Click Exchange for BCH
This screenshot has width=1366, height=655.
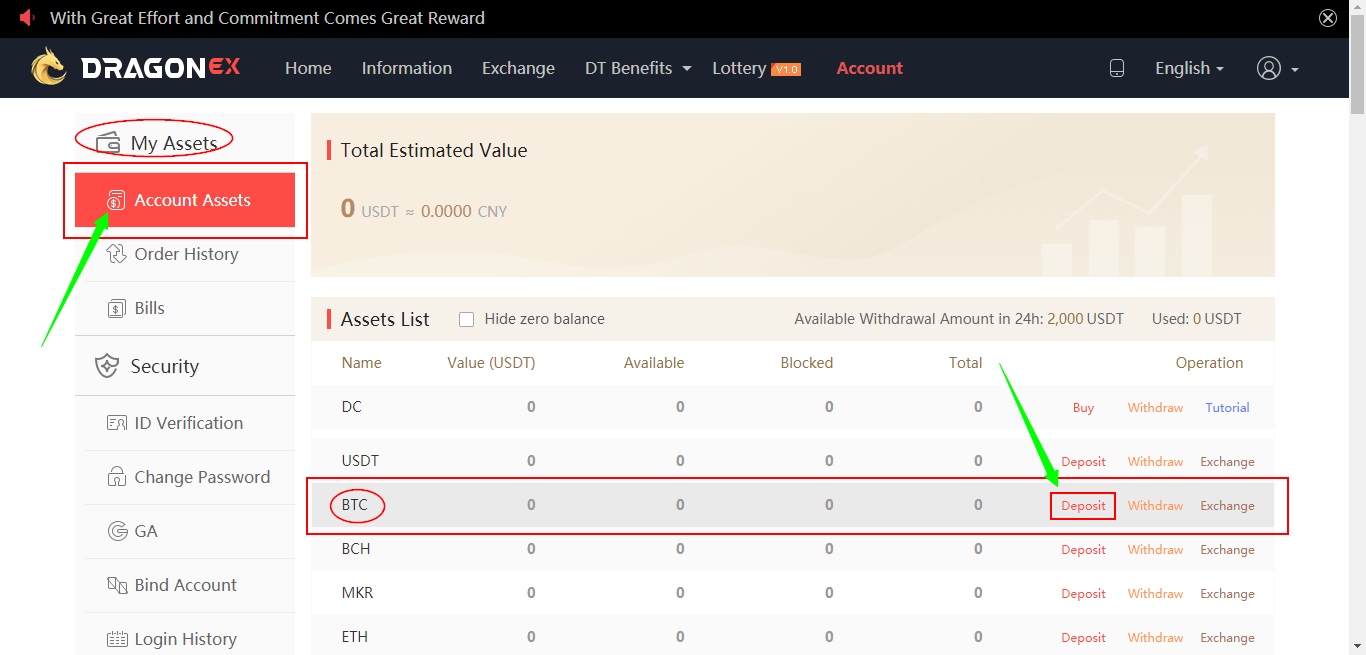[1227, 550]
